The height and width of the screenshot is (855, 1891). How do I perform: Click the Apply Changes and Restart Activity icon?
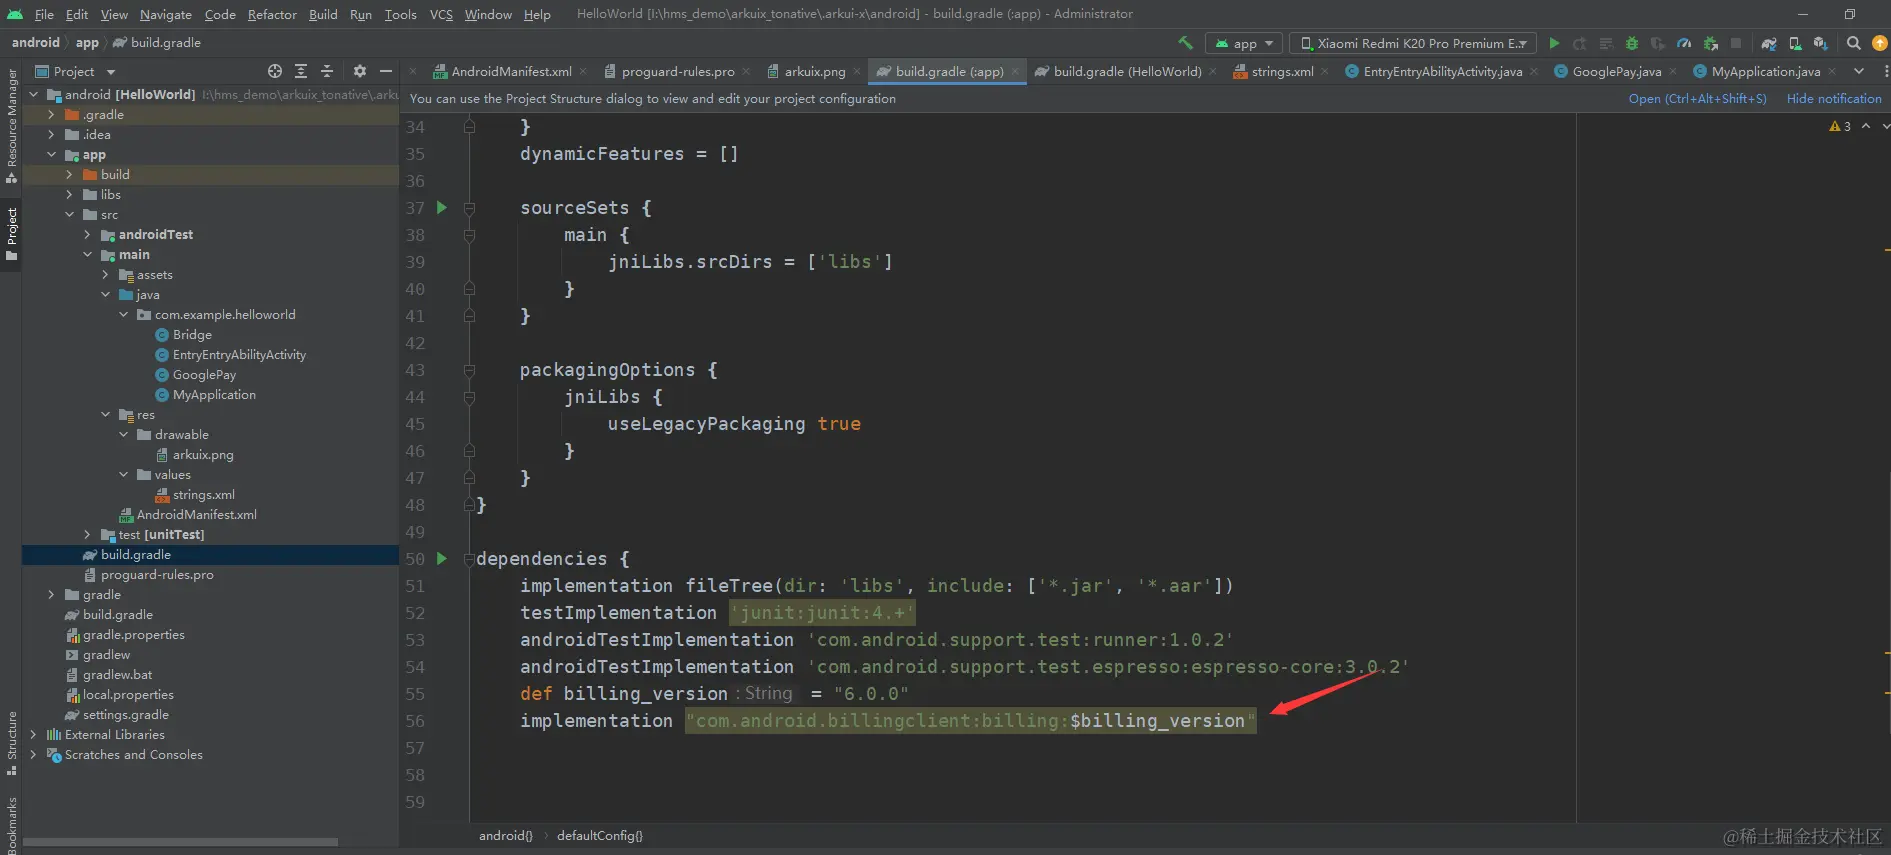(1580, 43)
